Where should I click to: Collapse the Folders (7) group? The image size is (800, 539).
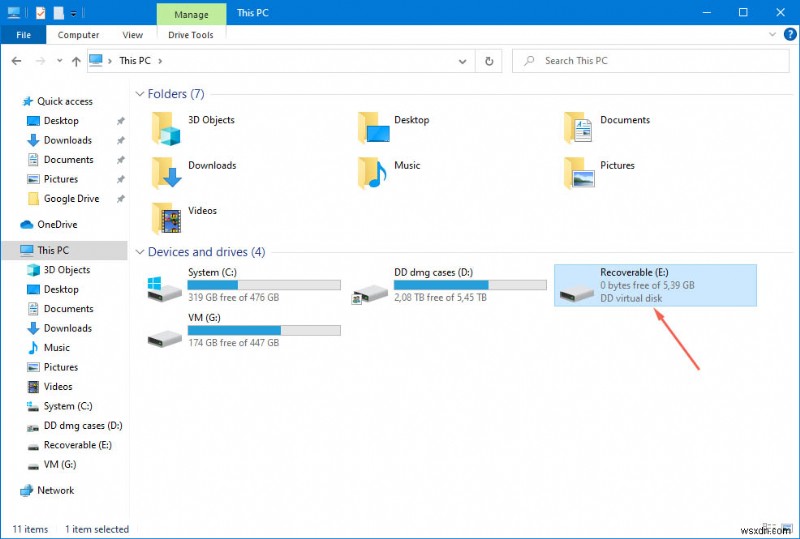(x=139, y=94)
